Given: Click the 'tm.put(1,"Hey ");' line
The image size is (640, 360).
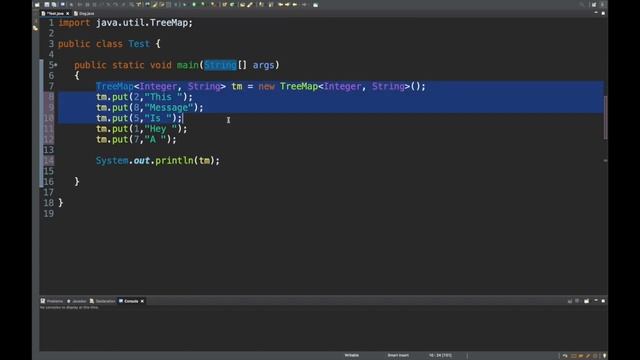Looking at the screenshot, I should click(x=142, y=129).
